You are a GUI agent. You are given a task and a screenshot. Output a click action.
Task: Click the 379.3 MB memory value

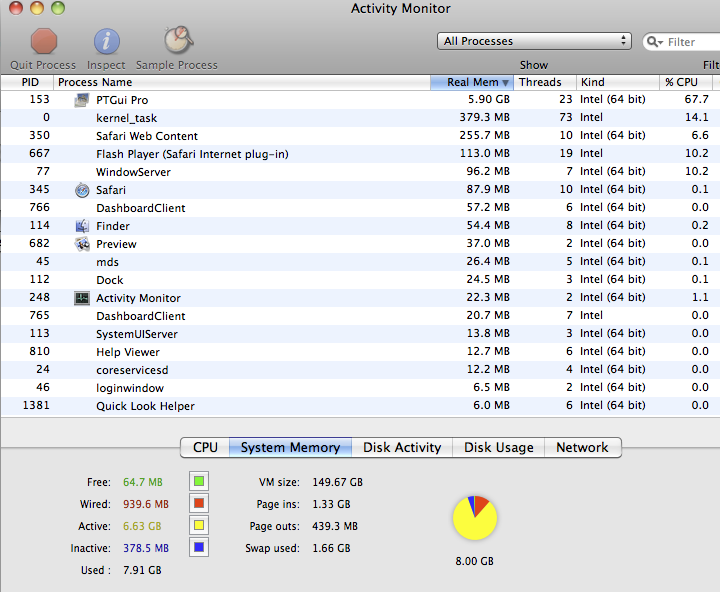tap(484, 117)
